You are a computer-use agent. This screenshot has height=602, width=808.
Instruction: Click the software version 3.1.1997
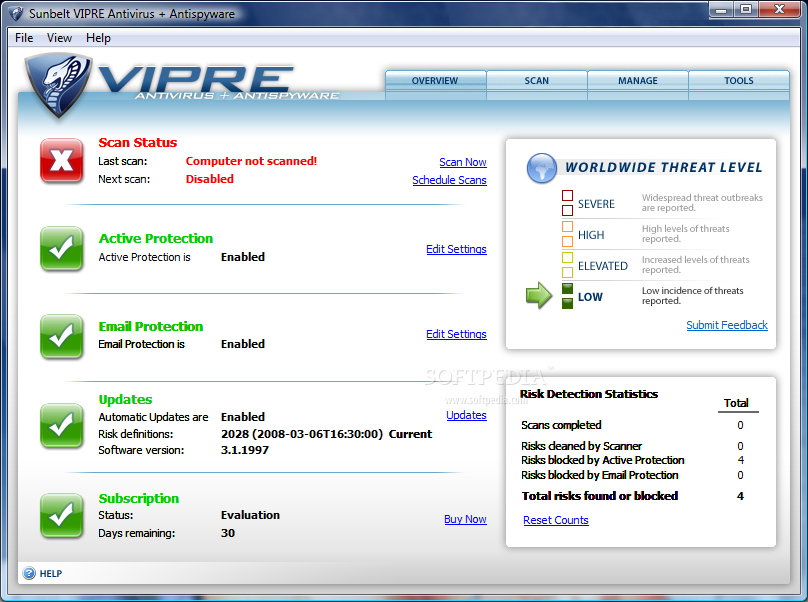(245, 450)
